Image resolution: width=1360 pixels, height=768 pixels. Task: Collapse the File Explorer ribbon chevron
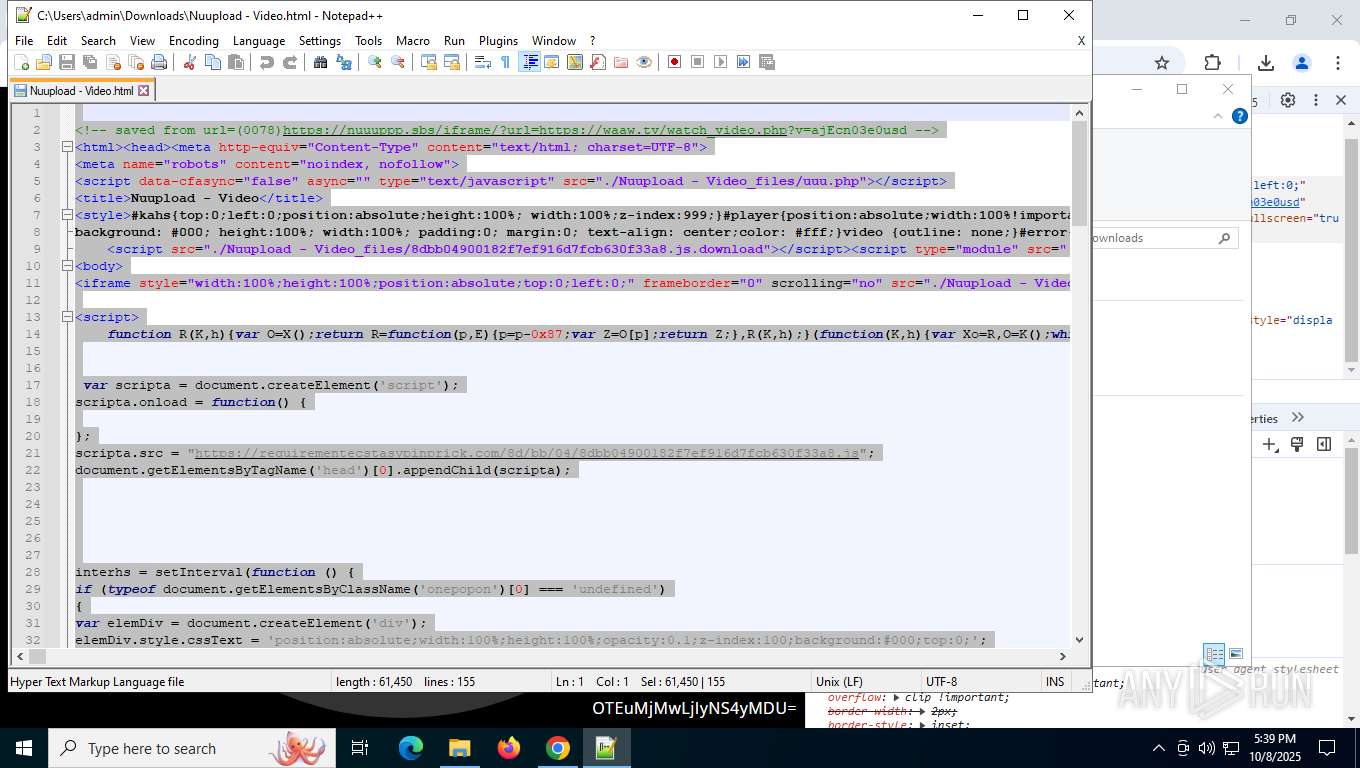1218,116
